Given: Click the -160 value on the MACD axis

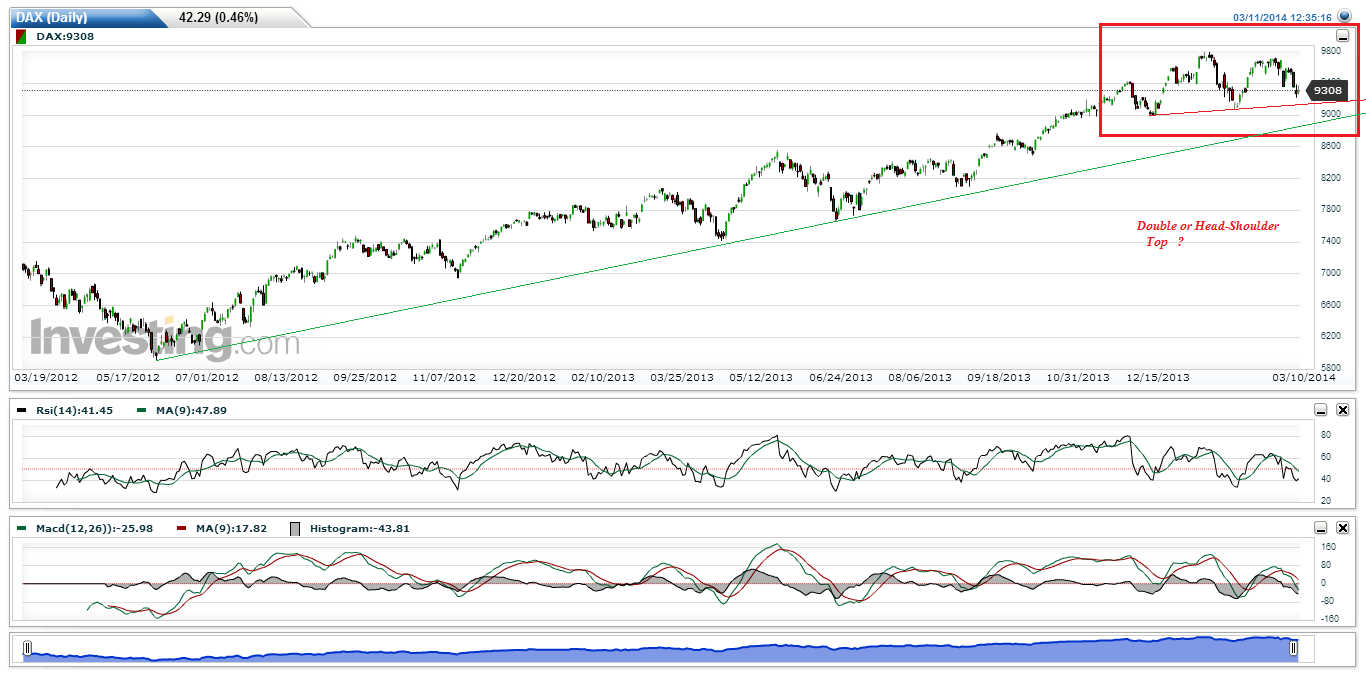Looking at the screenshot, I should pos(1329,619).
